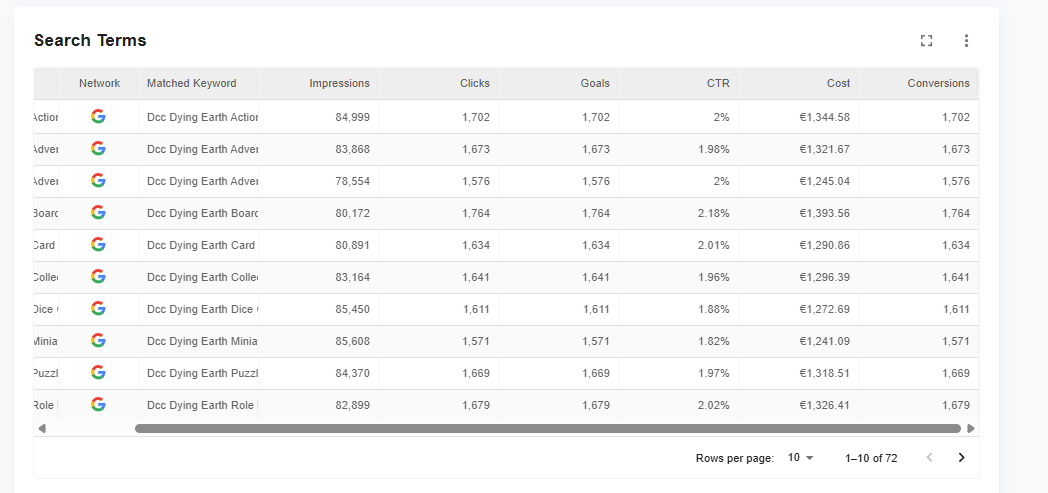
Task: Click Google icon in the 78,554 impressions row
Action: pyautogui.click(x=98, y=181)
